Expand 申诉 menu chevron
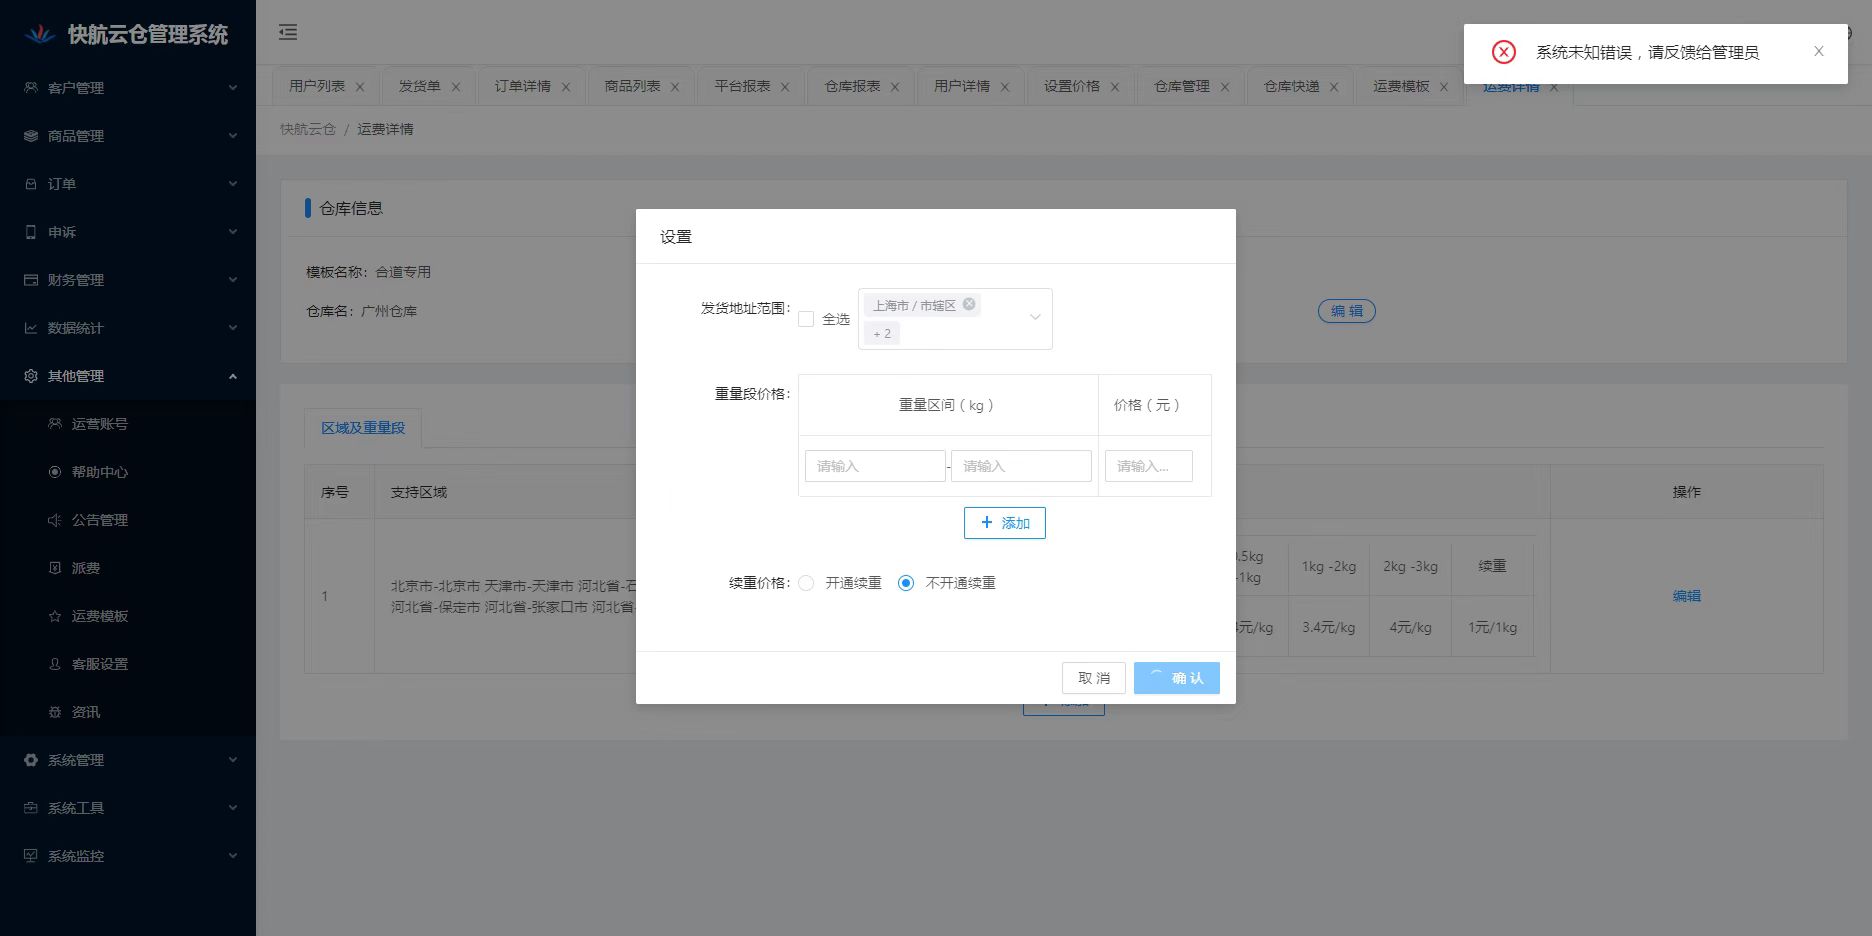1872x936 pixels. pyautogui.click(x=233, y=232)
